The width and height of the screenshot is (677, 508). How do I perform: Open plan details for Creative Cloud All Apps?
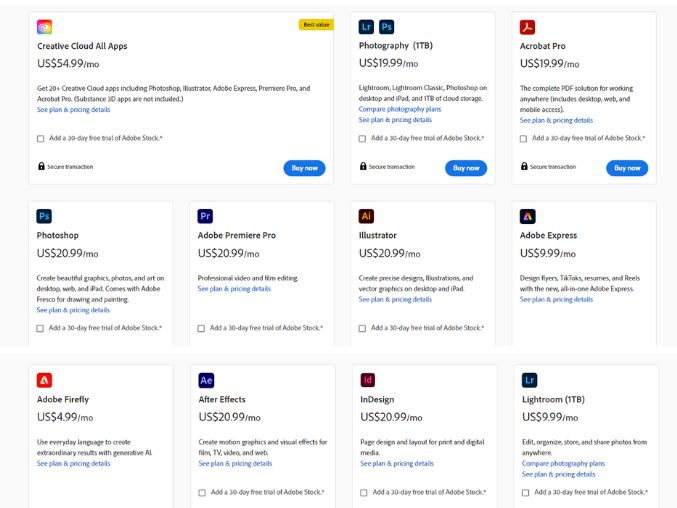pyautogui.click(x=73, y=110)
